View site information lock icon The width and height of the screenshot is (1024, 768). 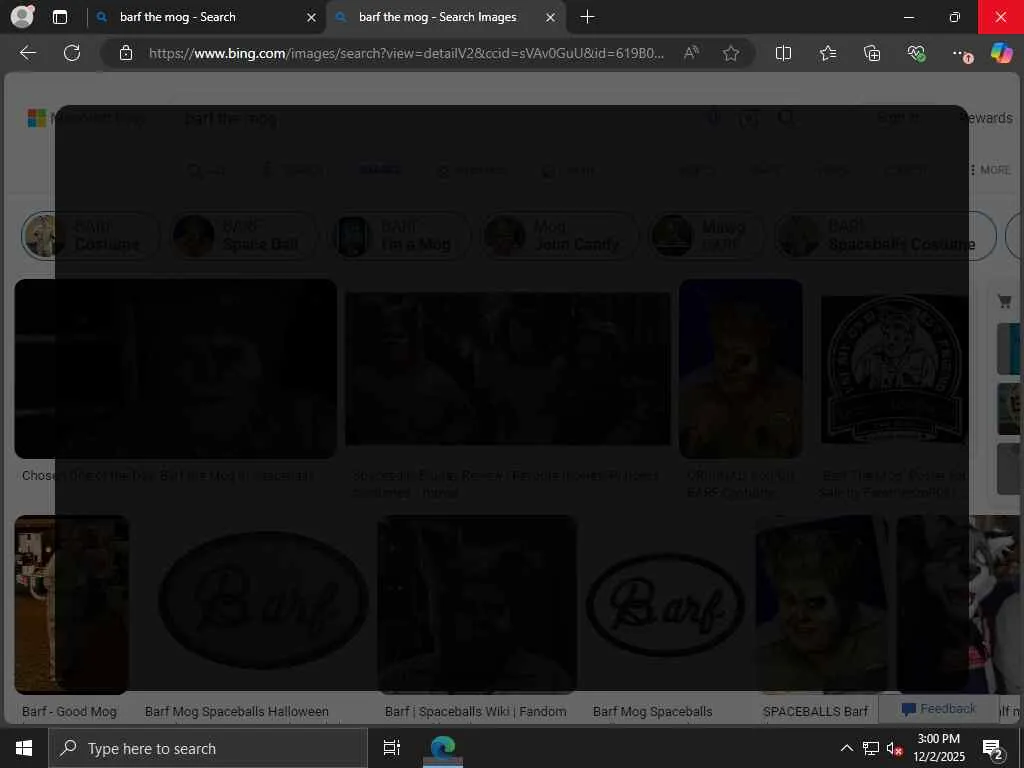click(x=126, y=53)
